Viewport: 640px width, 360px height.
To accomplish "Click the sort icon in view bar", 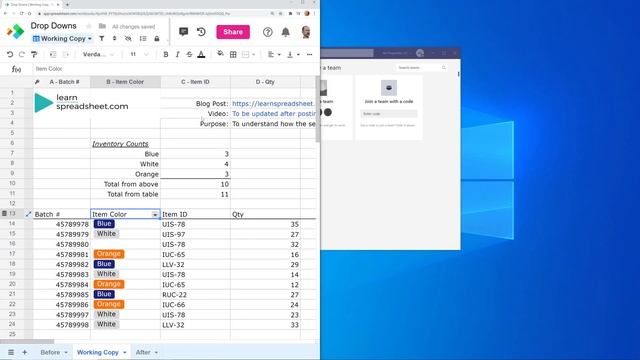I will pos(114,39).
